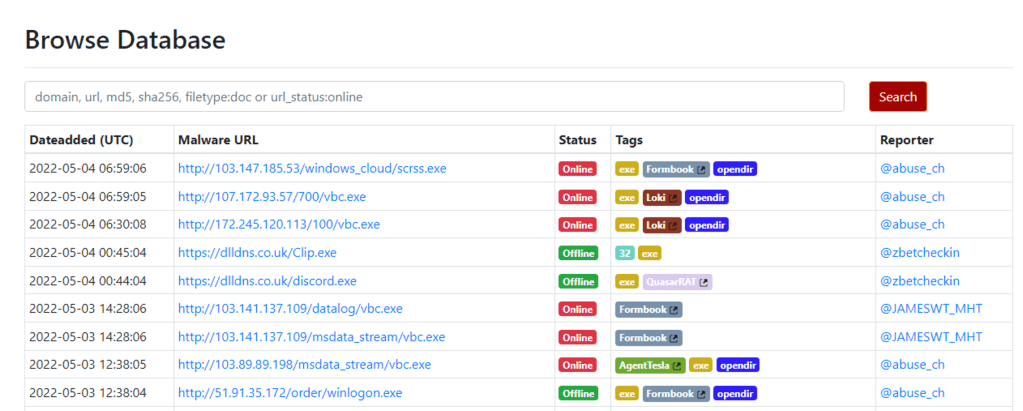
Task: Click Formbook tag in winlogon.exe row
Action: pyautogui.click(x=676, y=394)
